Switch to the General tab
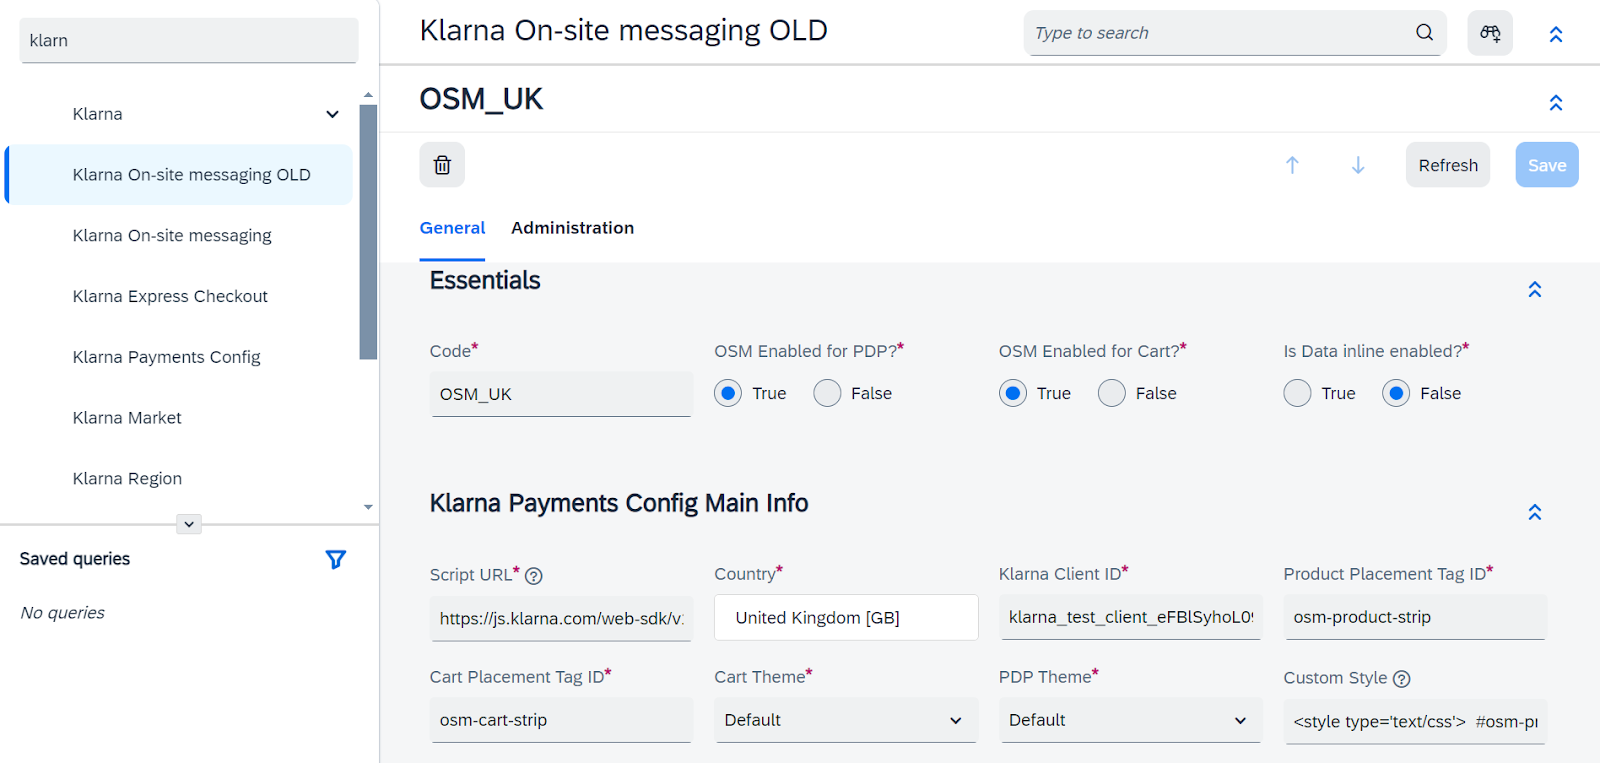 [x=452, y=228]
